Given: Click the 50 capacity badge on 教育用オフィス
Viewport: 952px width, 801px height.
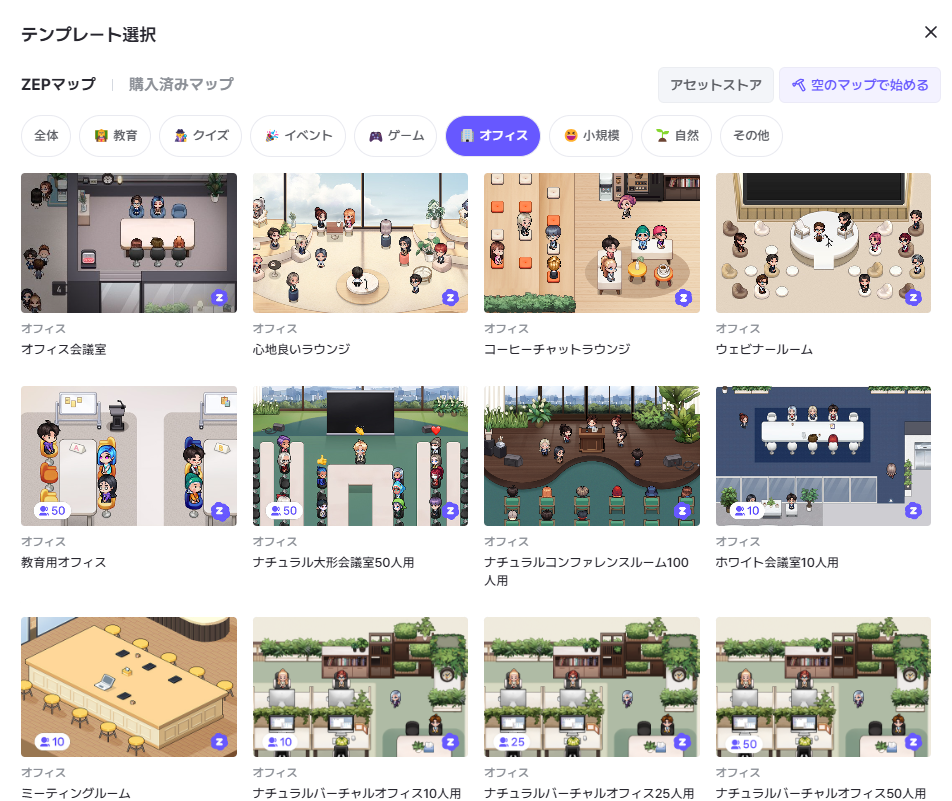Looking at the screenshot, I should tap(52, 511).
